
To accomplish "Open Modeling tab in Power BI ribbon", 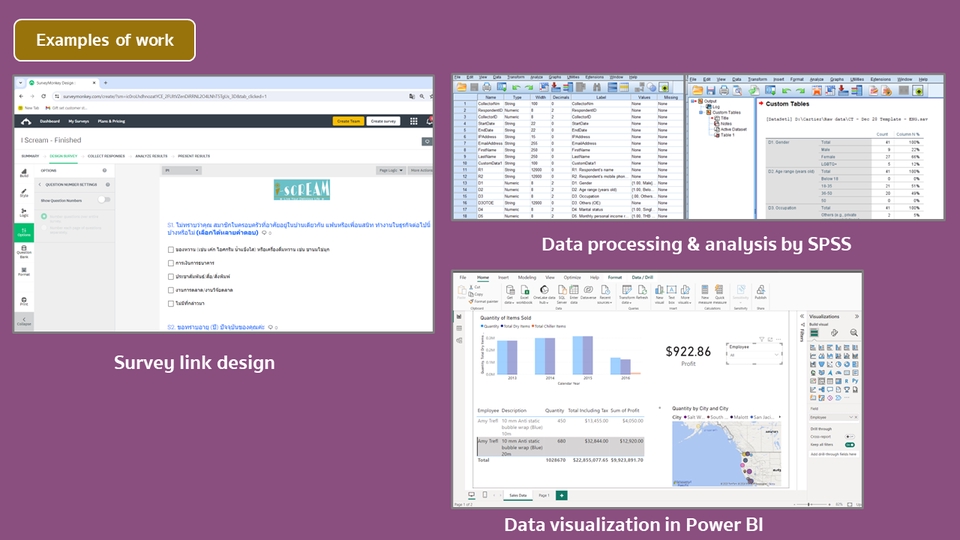I will point(527,277).
